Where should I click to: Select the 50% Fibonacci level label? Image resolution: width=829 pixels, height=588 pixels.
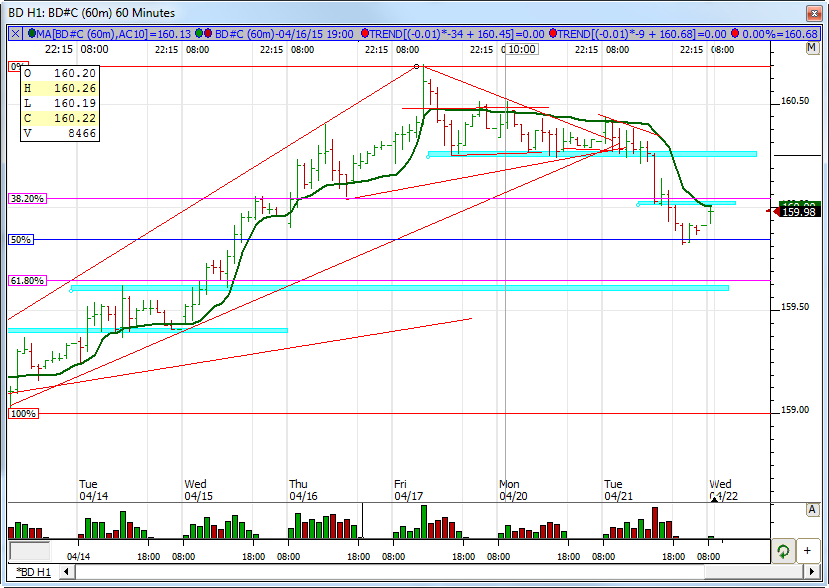pos(21,240)
